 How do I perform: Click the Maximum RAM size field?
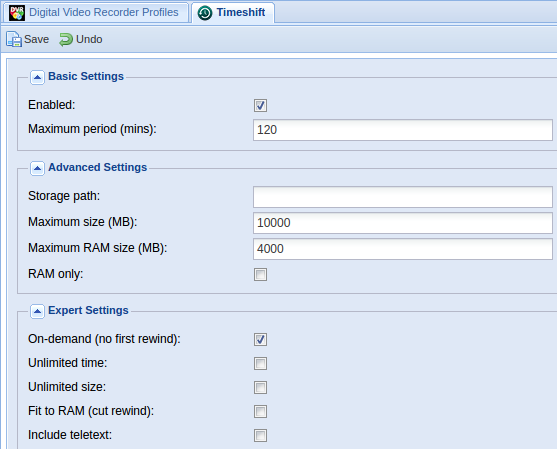403,249
